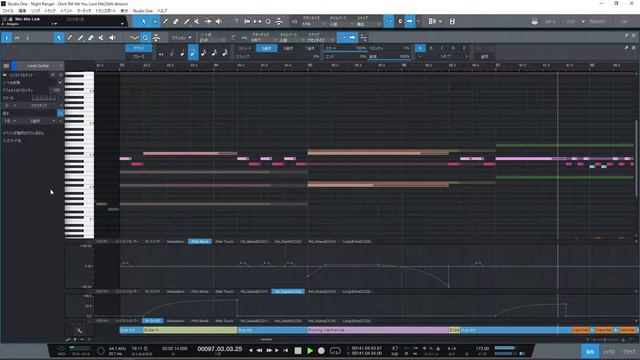Image resolution: width=640 pixels, height=360 pixels.
Task: Click the 適用 apply button
Action: [484, 56]
